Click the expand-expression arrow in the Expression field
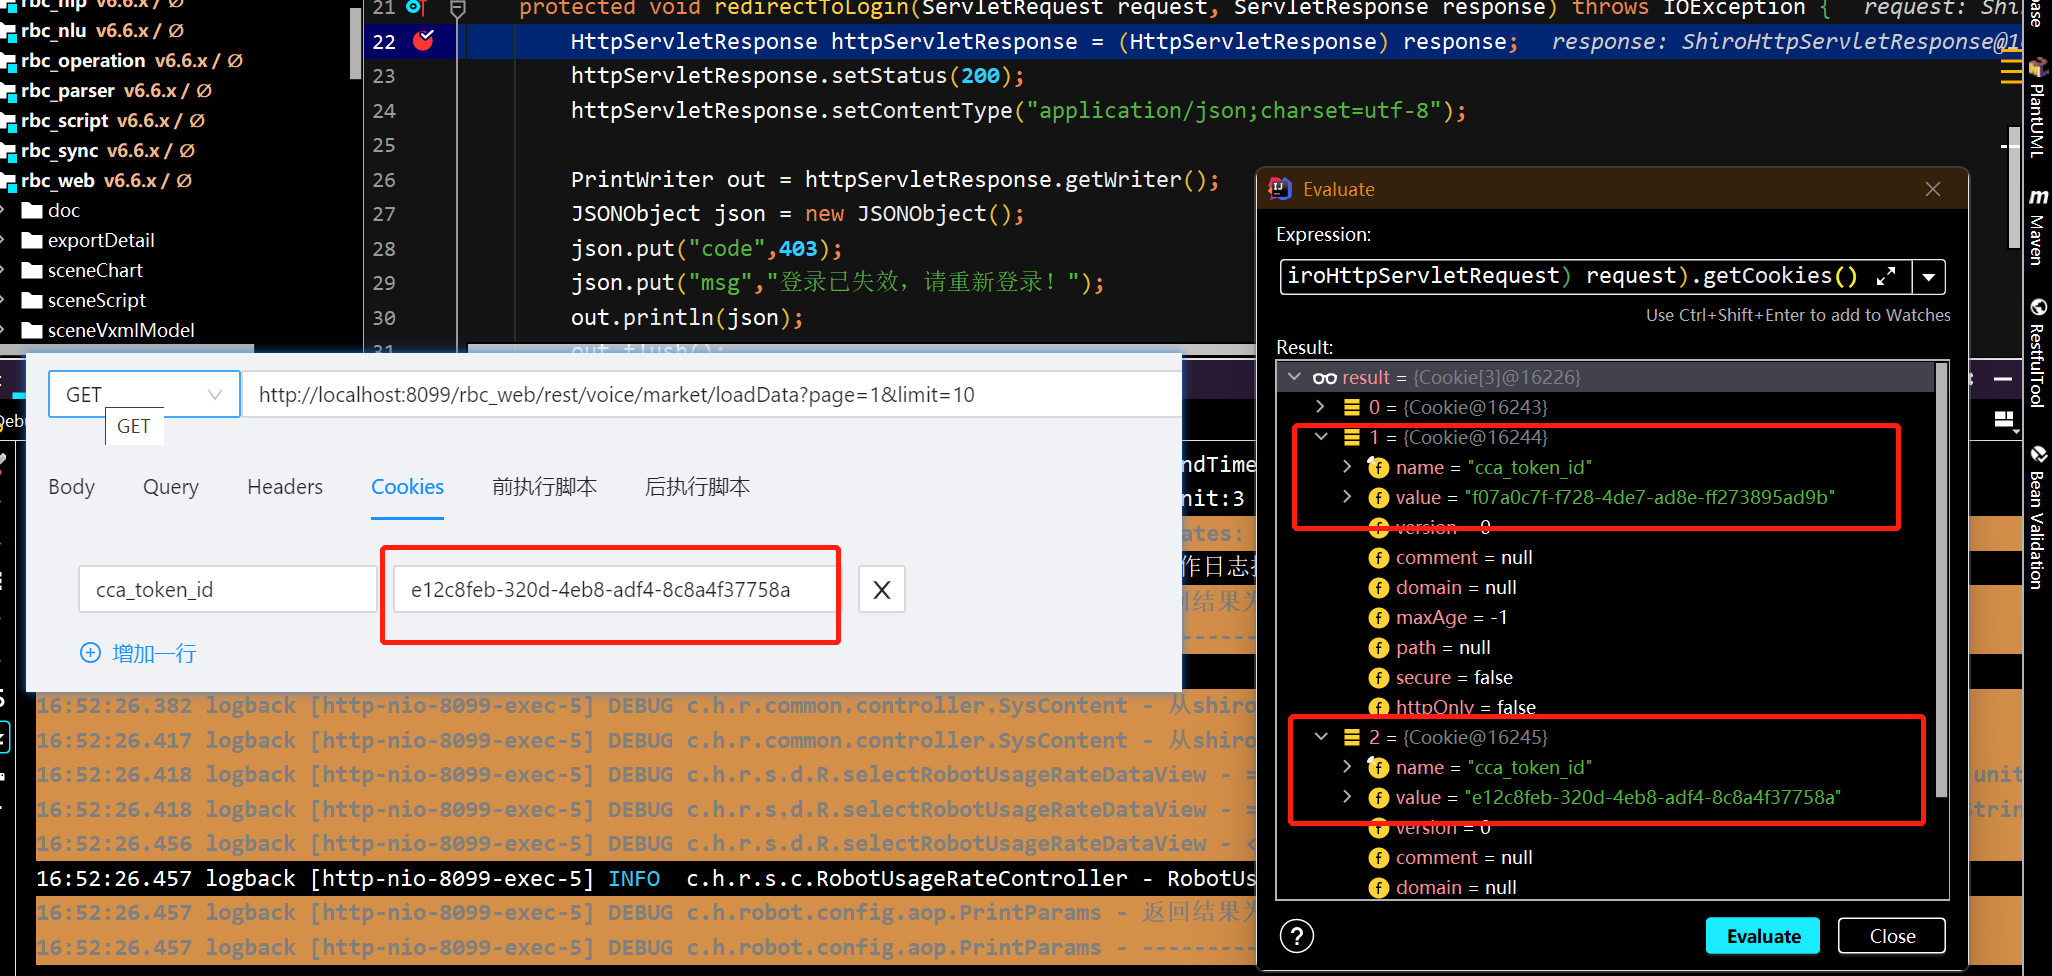2052x976 pixels. [x=1886, y=276]
